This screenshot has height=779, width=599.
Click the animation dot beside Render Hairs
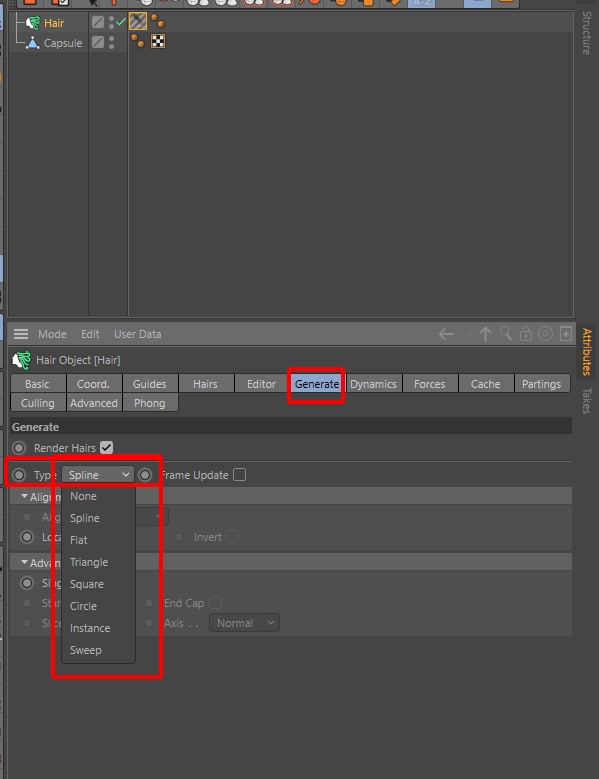pyautogui.click(x=19, y=448)
